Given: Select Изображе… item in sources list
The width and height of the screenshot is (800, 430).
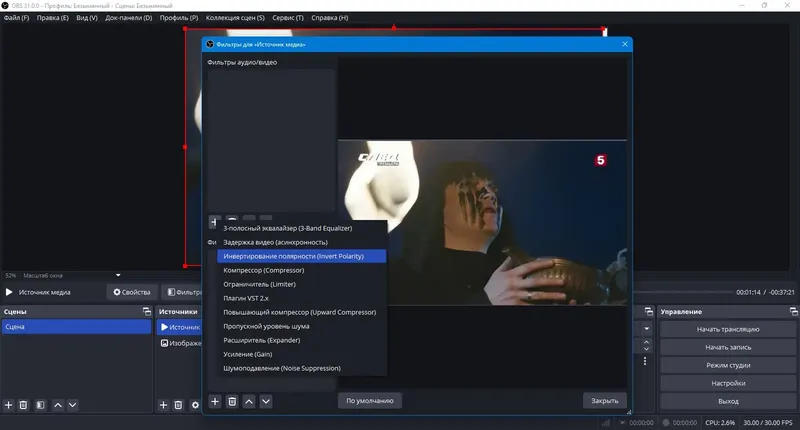Looking at the screenshot, I should coord(180,343).
